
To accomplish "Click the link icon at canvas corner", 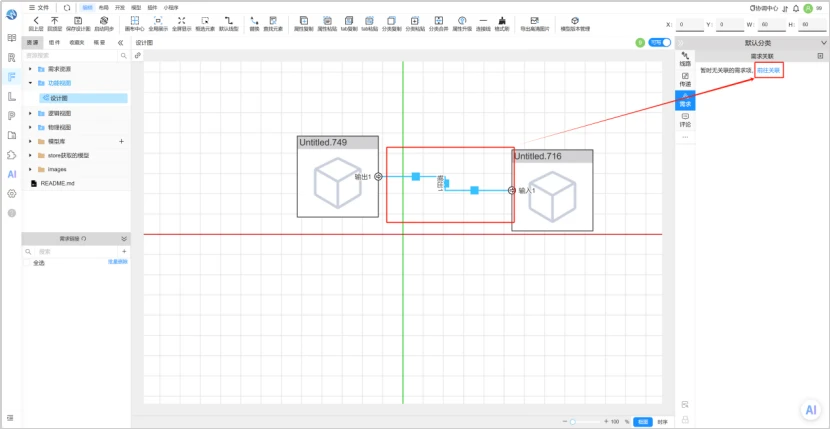I will [138, 55].
